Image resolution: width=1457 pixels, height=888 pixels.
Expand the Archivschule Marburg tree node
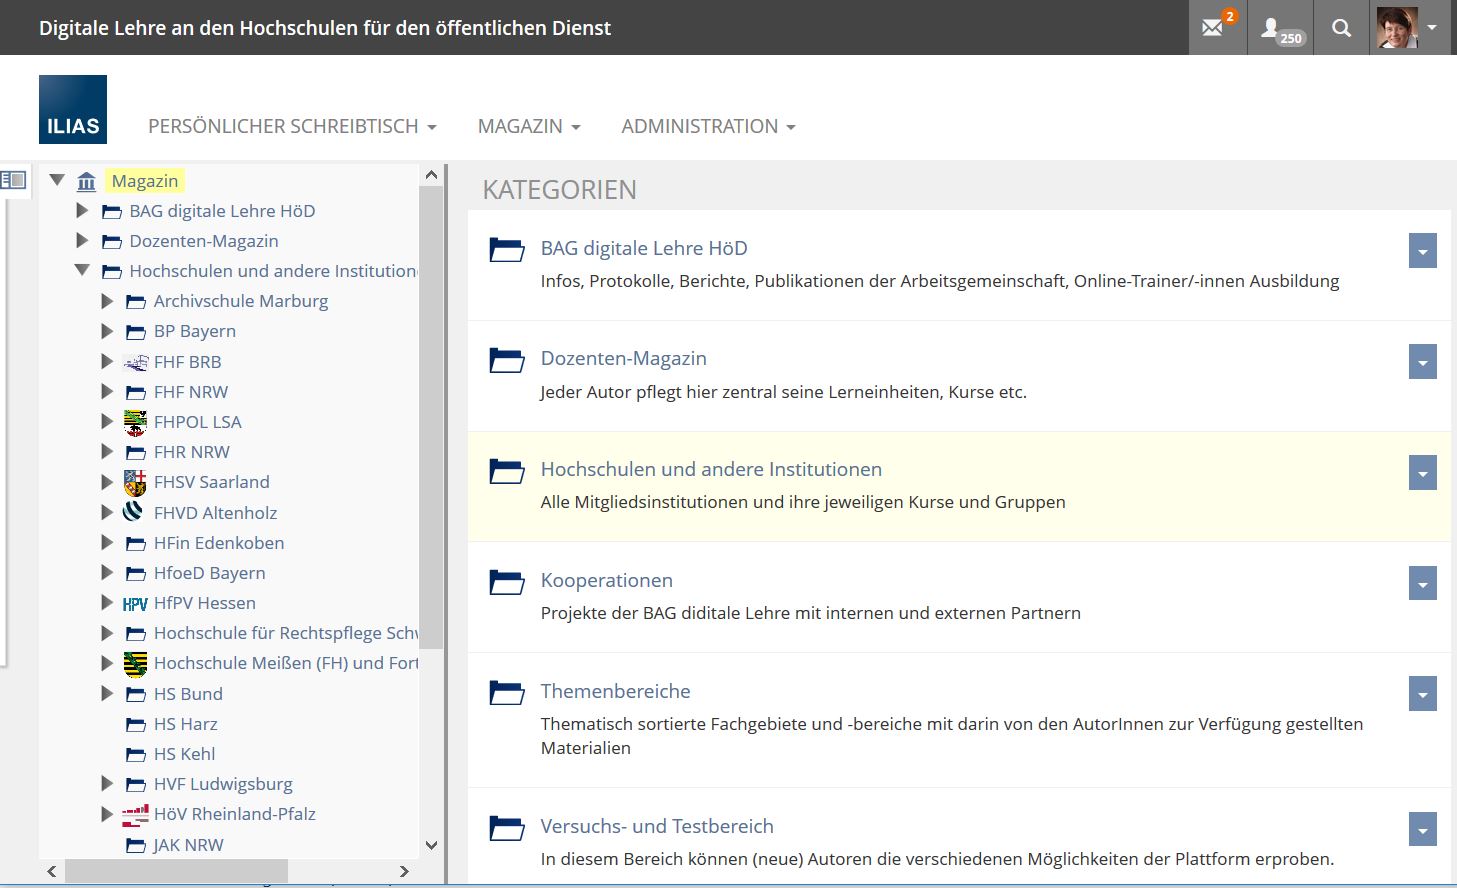[107, 301]
